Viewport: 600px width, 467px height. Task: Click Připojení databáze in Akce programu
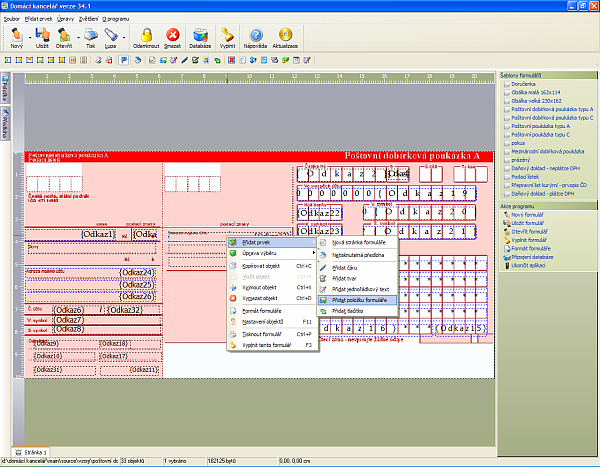[532, 256]
